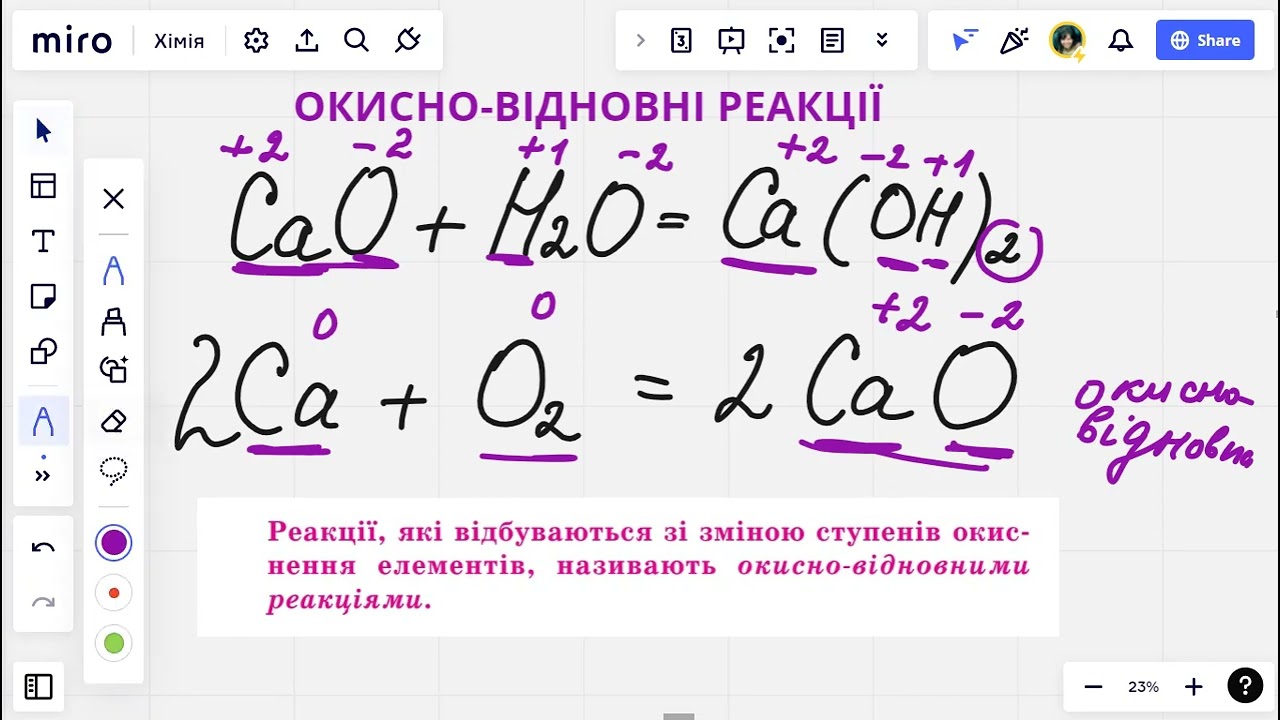
Task: Click the title ОКИСНО-ВІДНОВНІ РЕАКЦІЇ
Action: (x=588, y=107)
